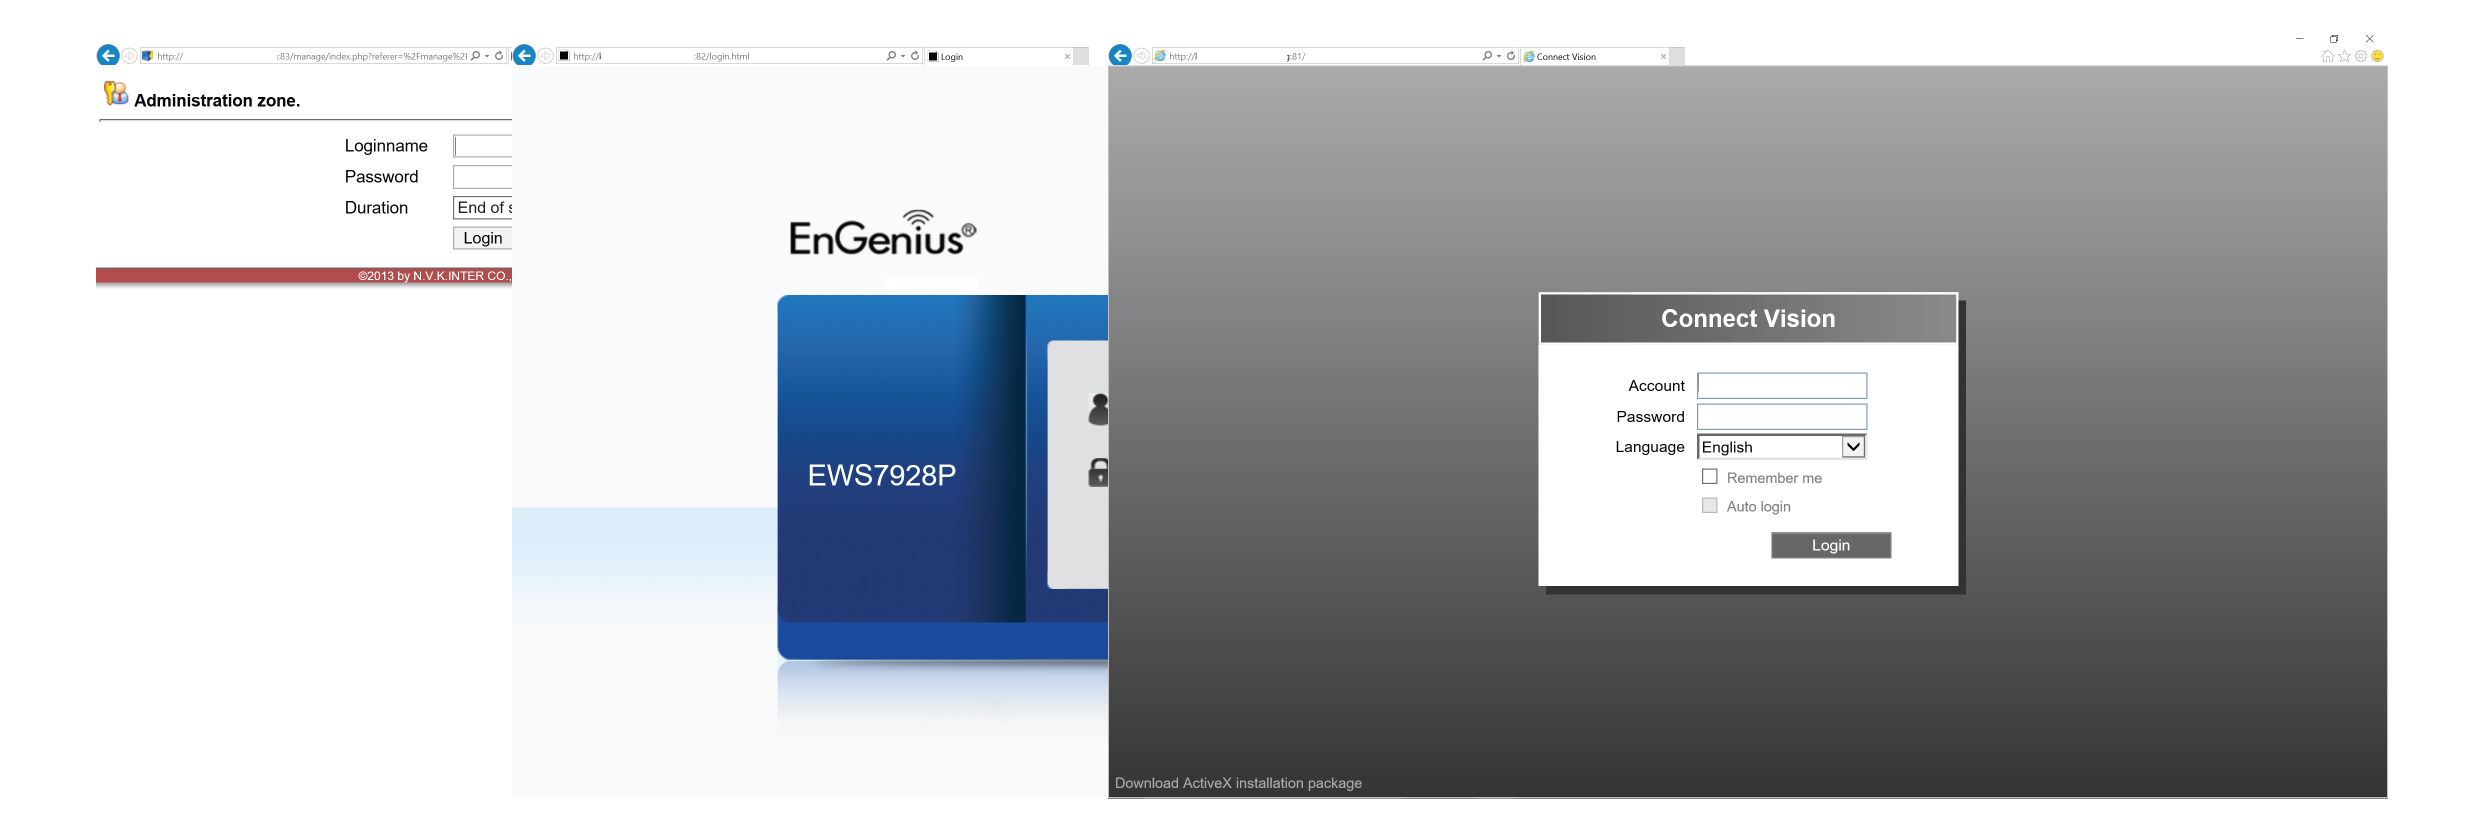Open the Duration dropdown
The width and height of the screenshot is (2480, 834).
point(483,207)
